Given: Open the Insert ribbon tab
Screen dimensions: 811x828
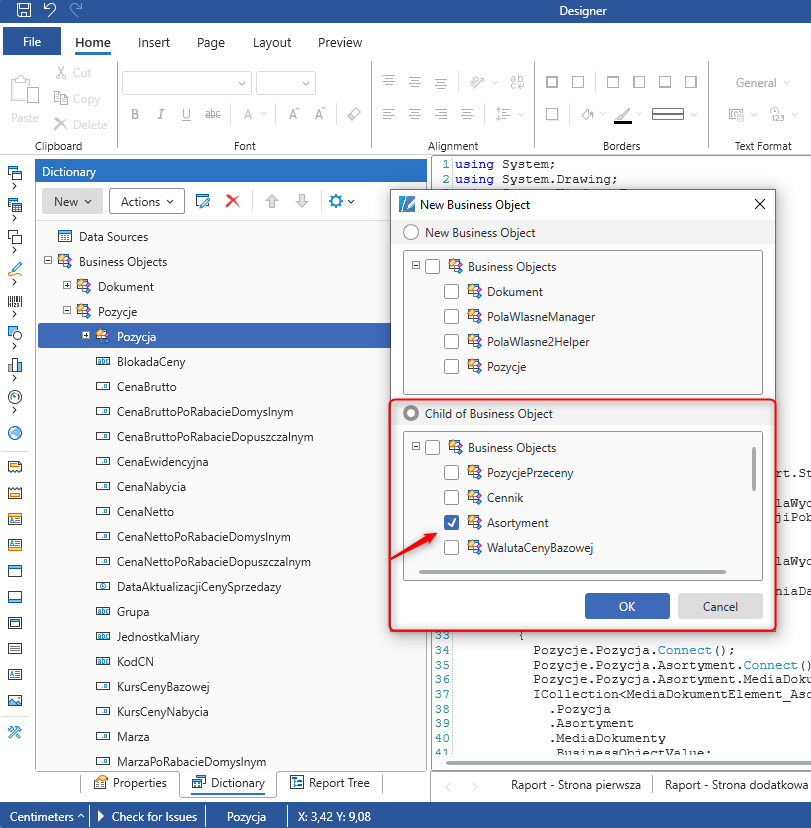Looking at the screenshot, I should 154,42.
